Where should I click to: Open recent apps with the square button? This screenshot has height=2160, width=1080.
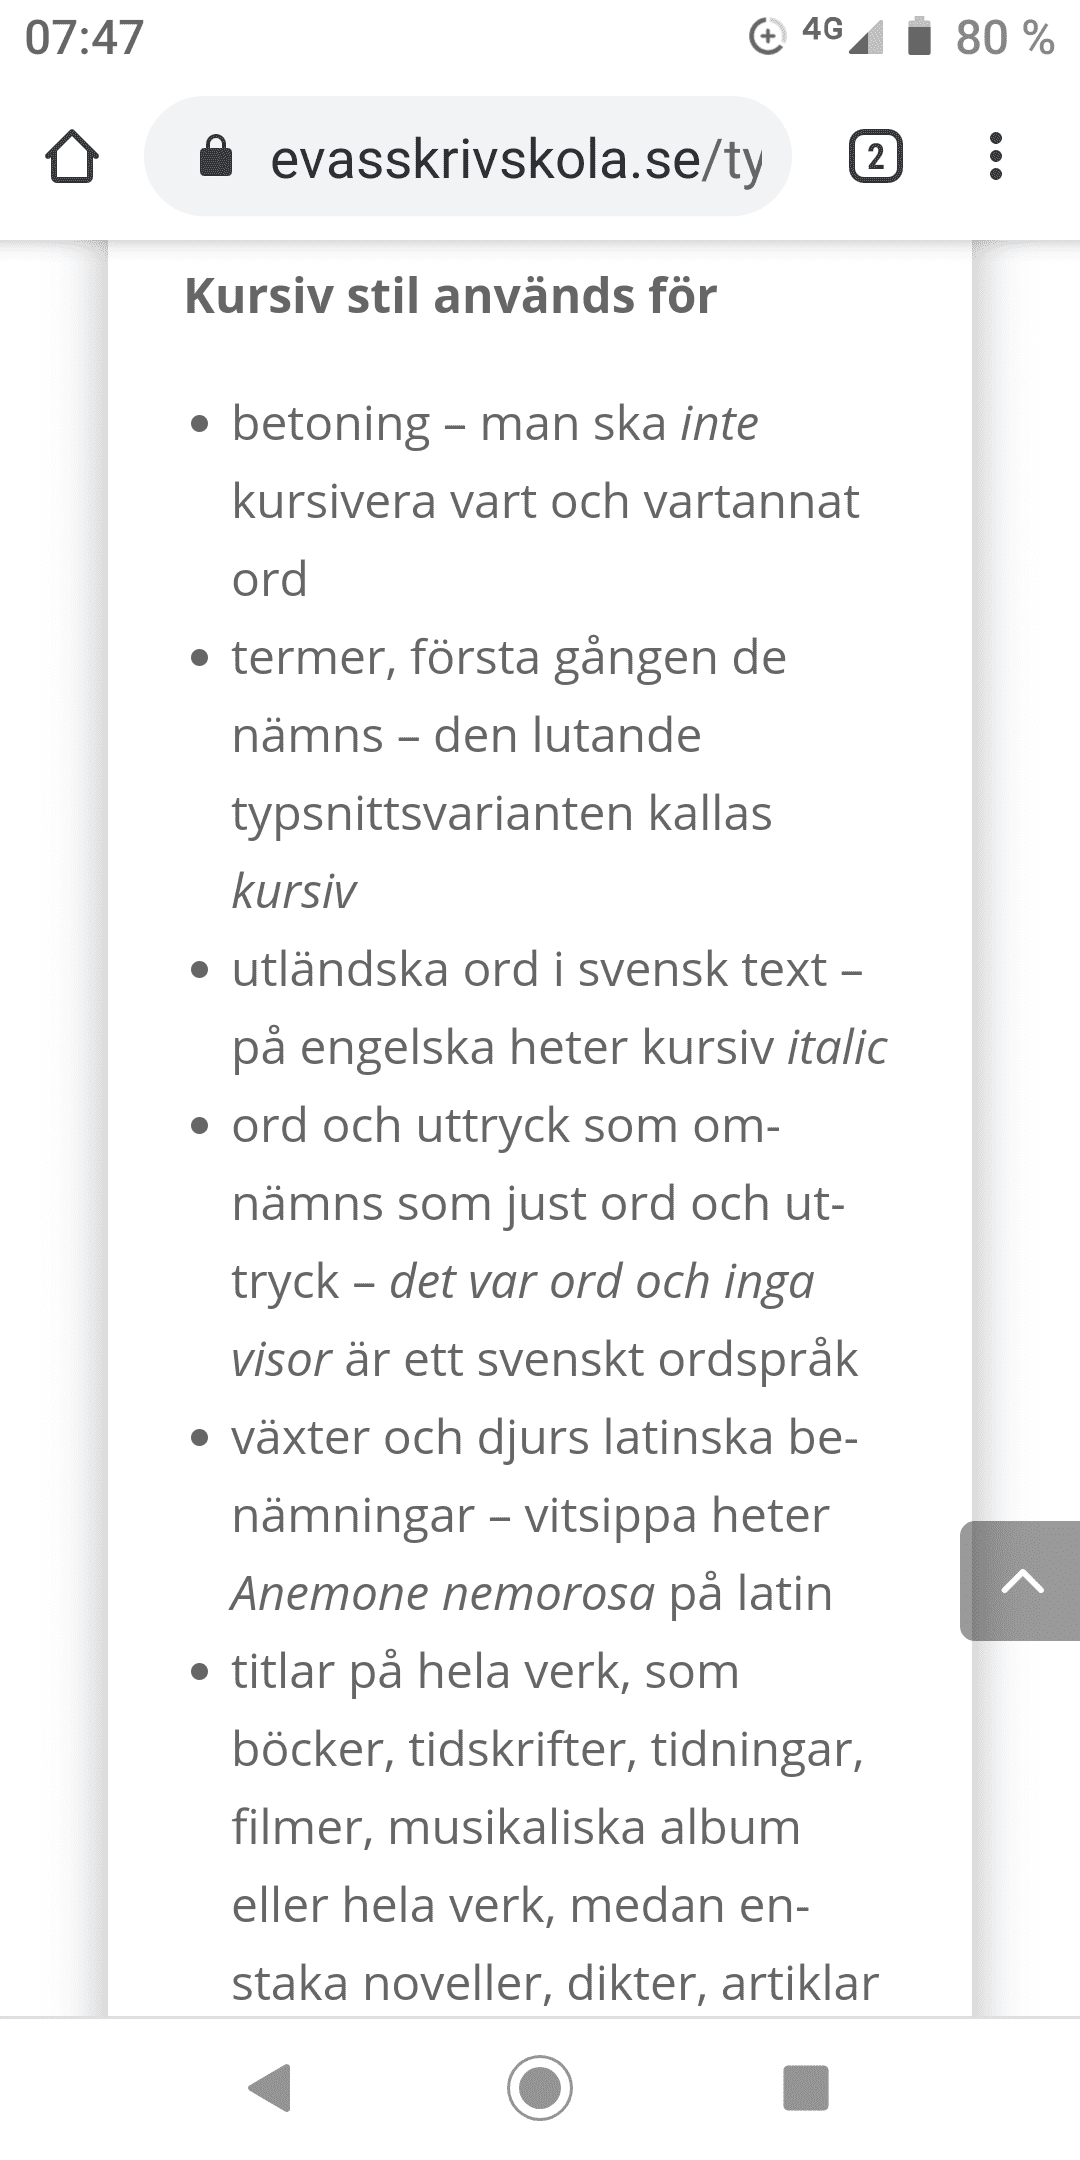805,2088
